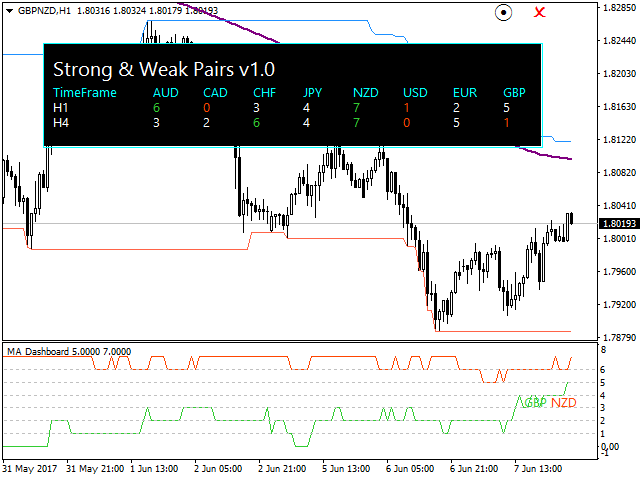
Task: Click the H4 timeframe row label
Action: [x=61, y=122]
